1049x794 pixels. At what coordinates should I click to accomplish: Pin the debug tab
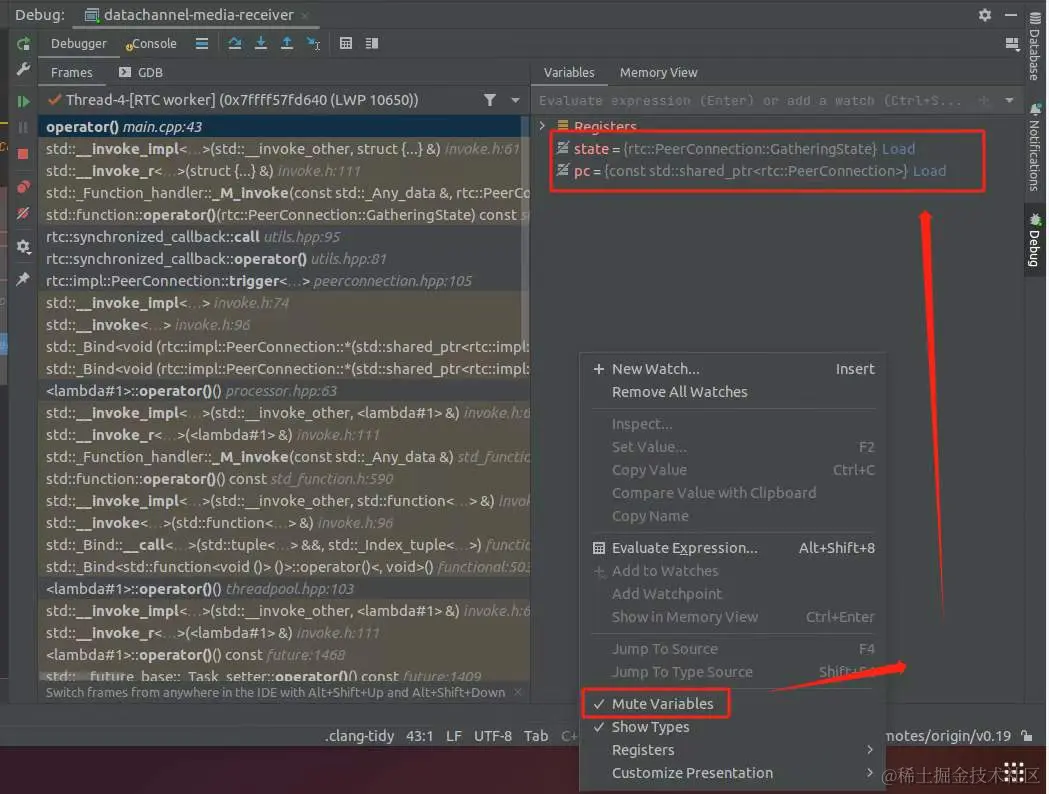click(23, 279)
